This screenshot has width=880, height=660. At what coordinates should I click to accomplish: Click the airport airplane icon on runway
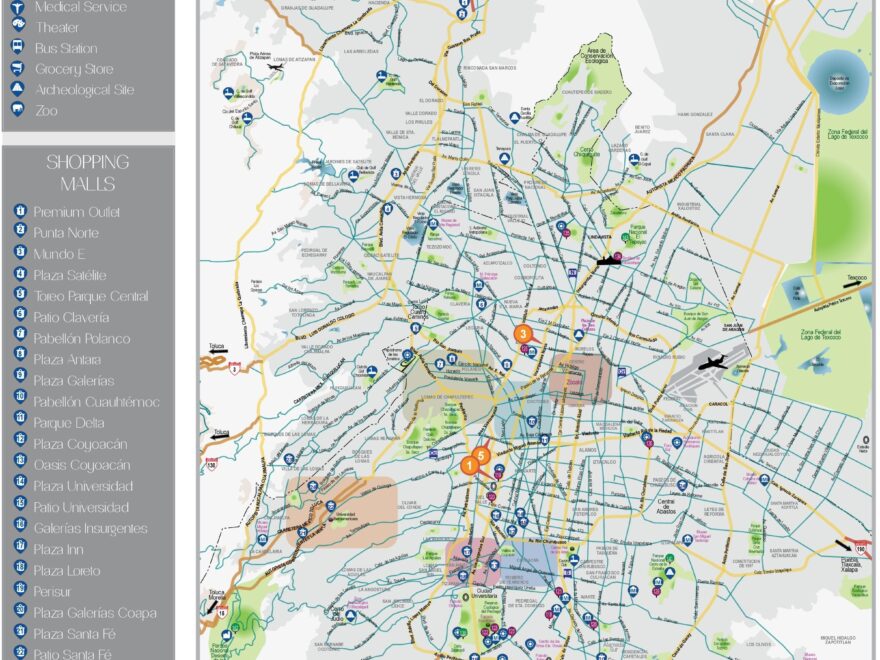click(713, 363)
